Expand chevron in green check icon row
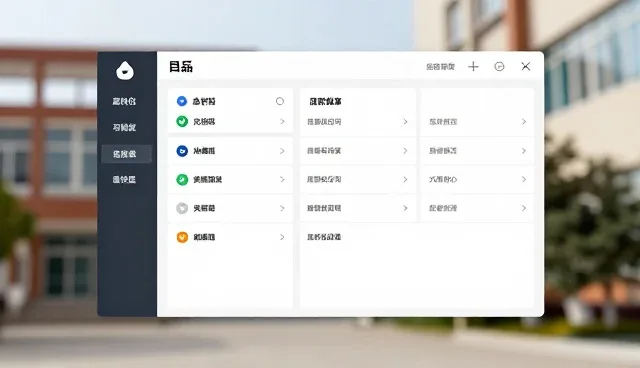This screenshot has height=368, width=640. coord(282,122)
